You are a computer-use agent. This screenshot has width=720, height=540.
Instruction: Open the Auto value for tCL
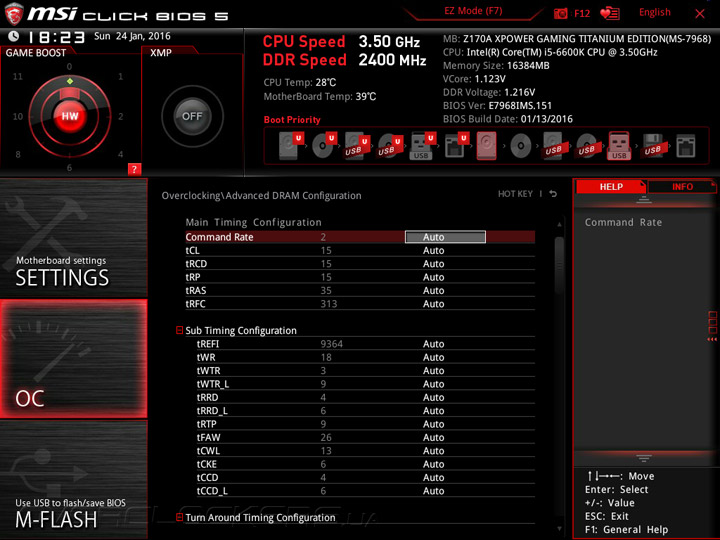tap(433, 250)
